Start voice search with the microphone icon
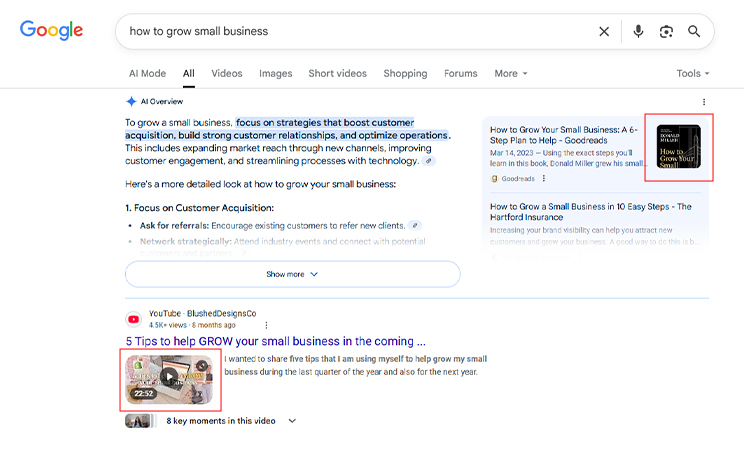This screenshot has width=750, height=450. point(638,32)
